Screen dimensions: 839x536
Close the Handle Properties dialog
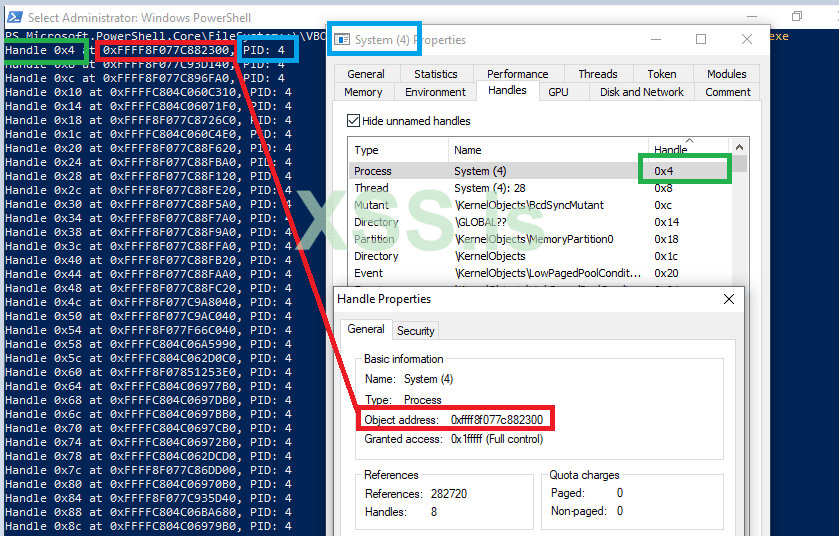point(729,299)
